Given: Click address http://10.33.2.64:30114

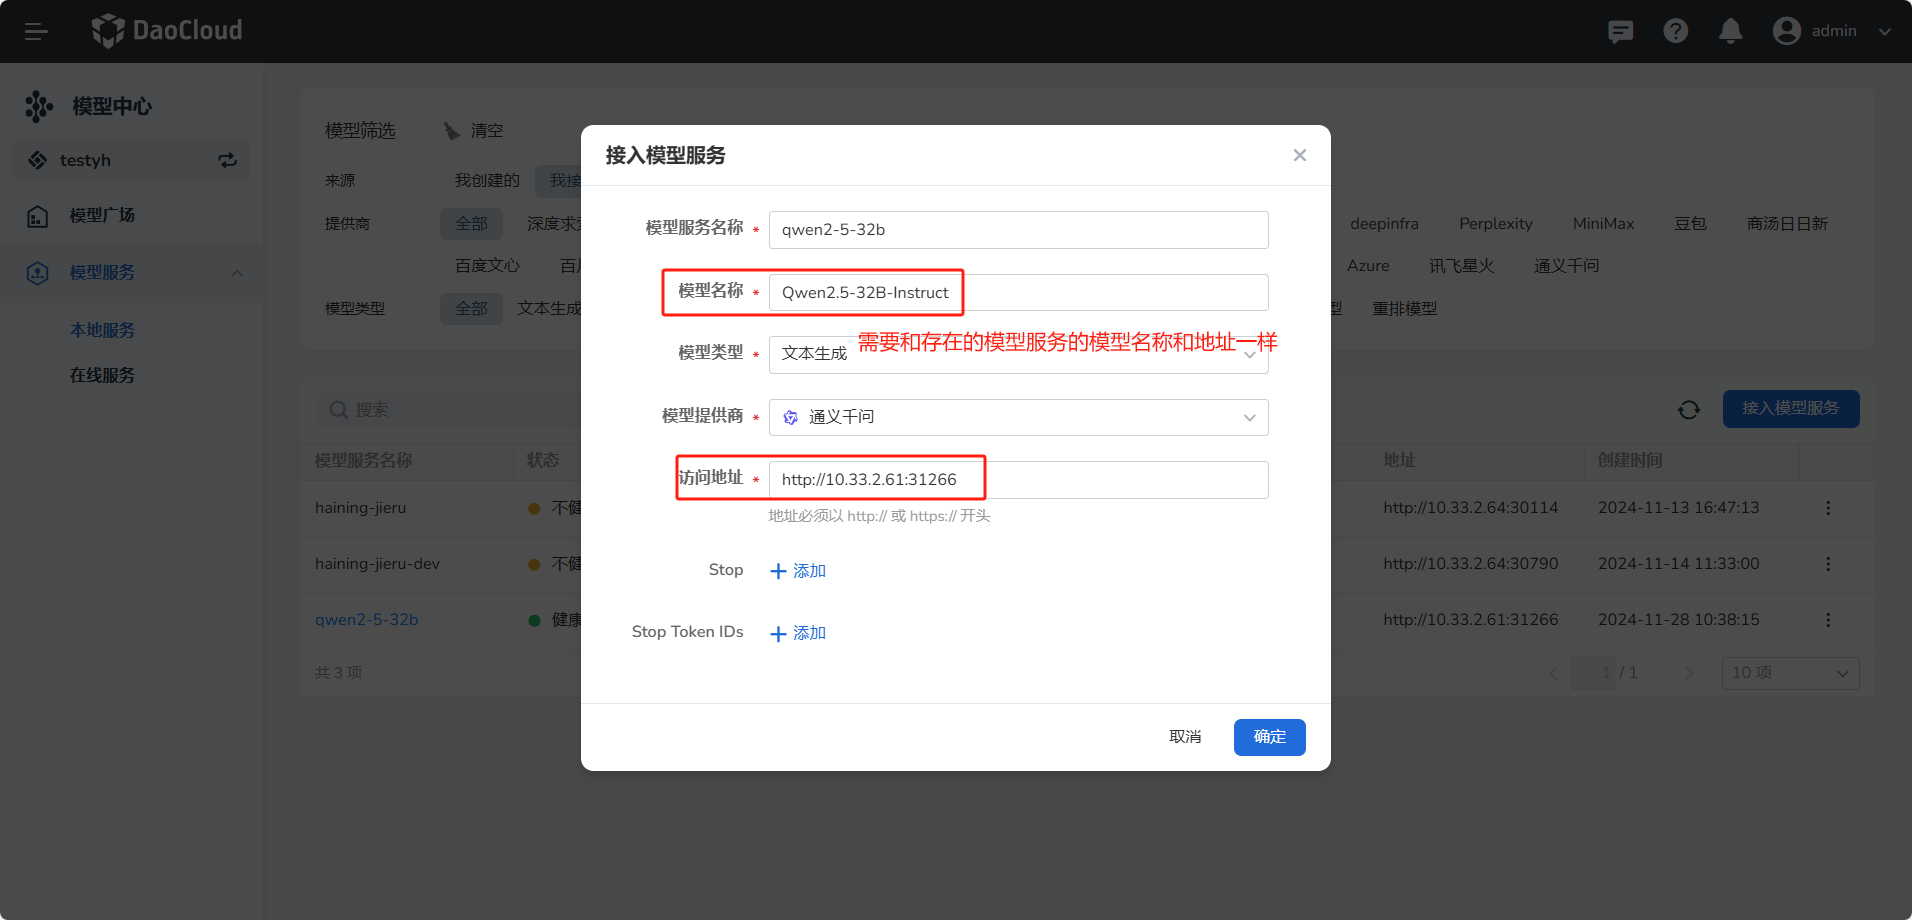Looking at the screenshot, I should coord(1470,508).
